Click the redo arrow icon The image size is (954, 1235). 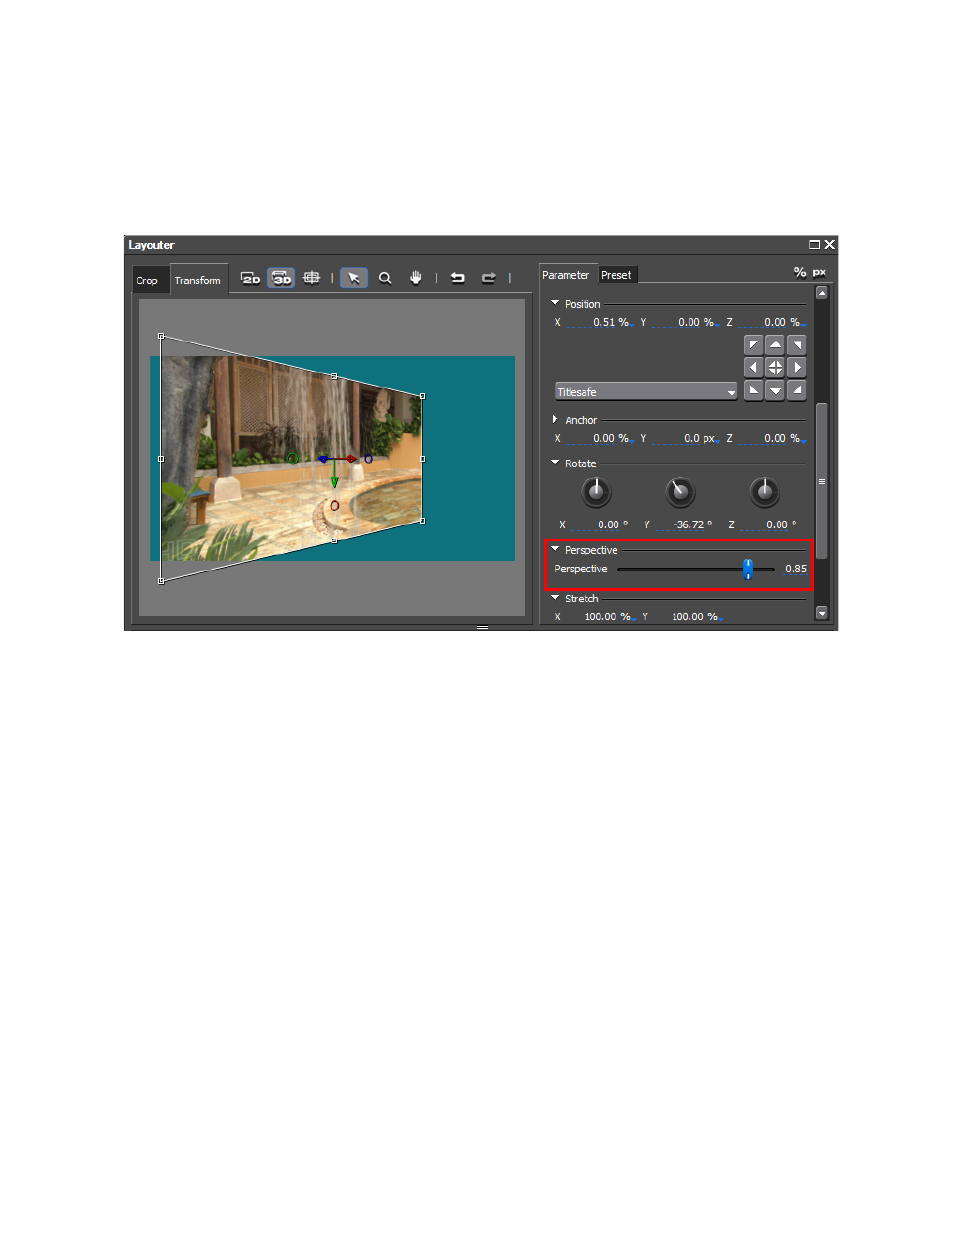(489, 278)
